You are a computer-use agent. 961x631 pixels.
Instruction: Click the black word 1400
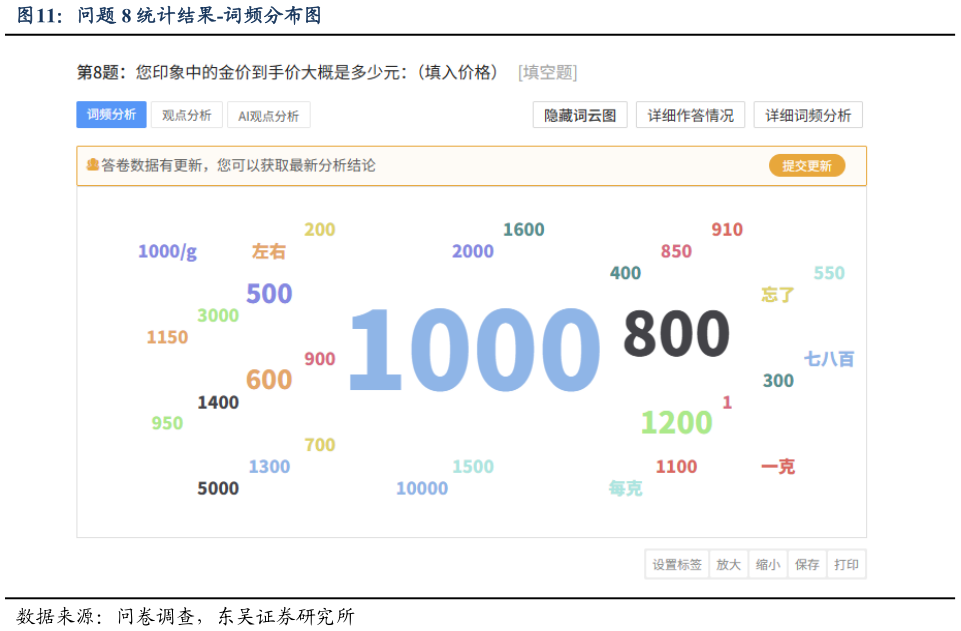[x=218, y=402]
